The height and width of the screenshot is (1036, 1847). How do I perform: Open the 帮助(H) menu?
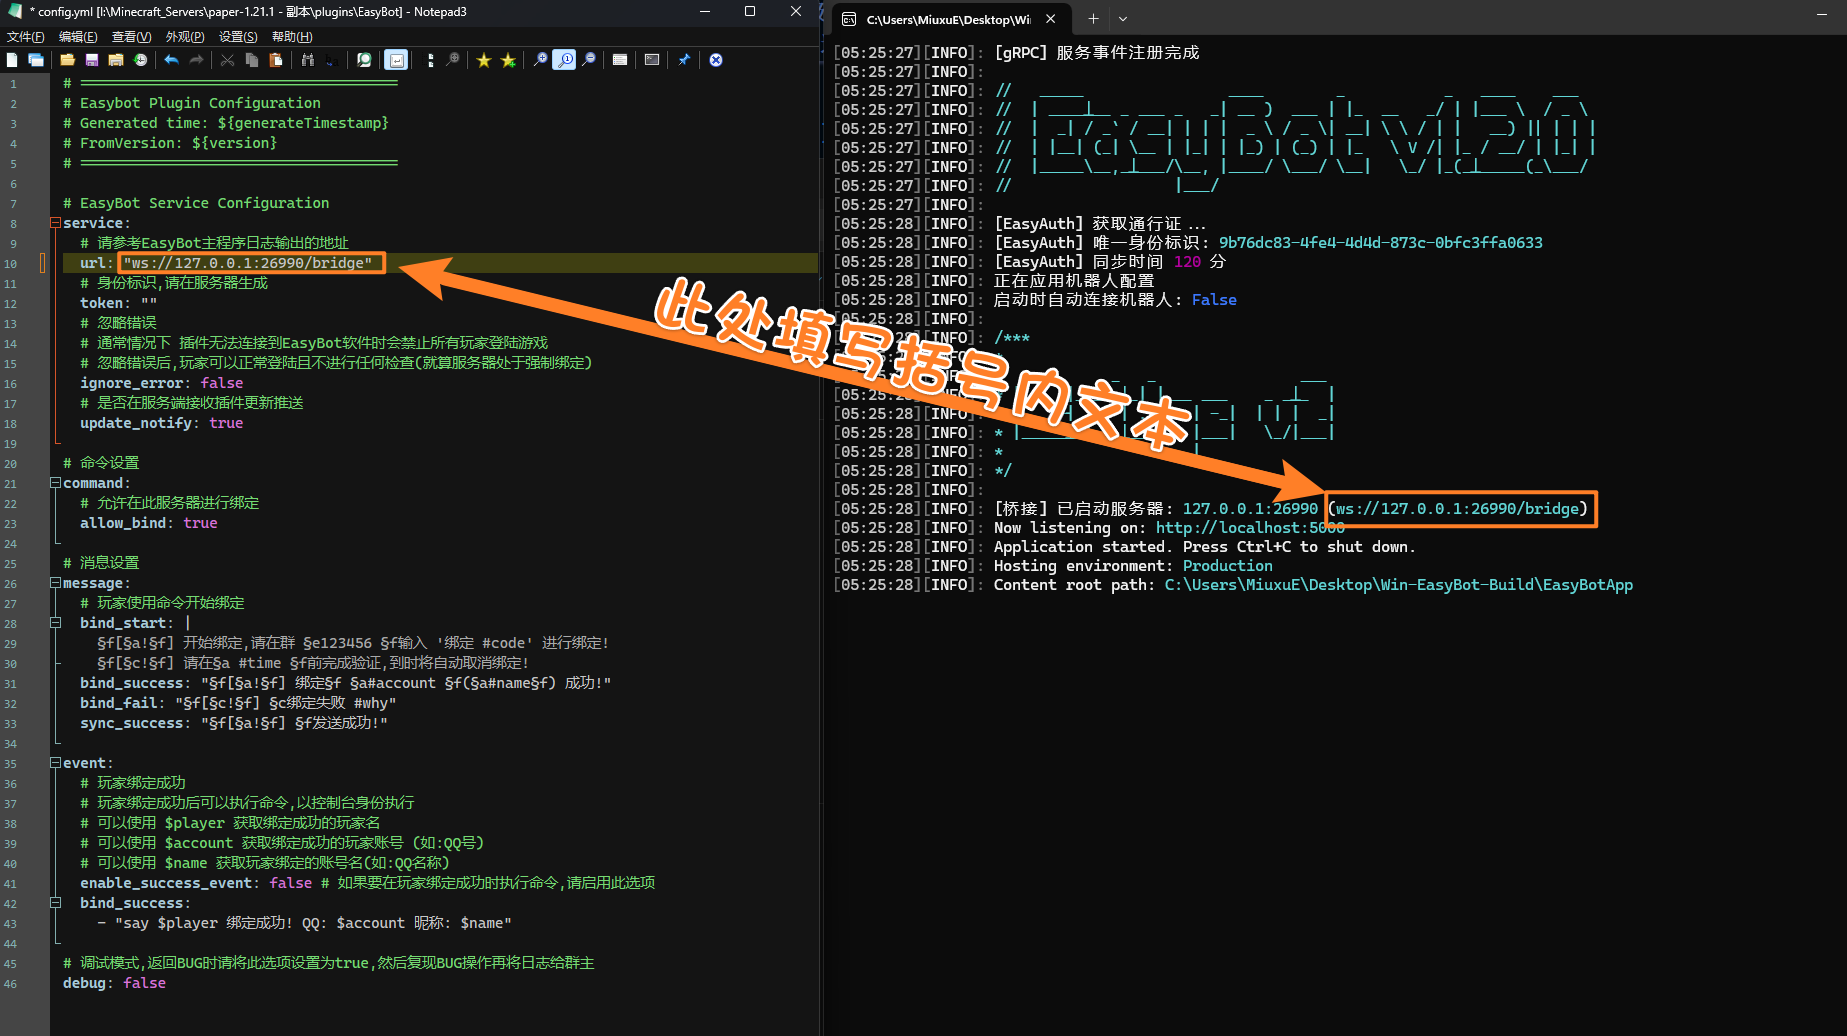pos(292,36)
